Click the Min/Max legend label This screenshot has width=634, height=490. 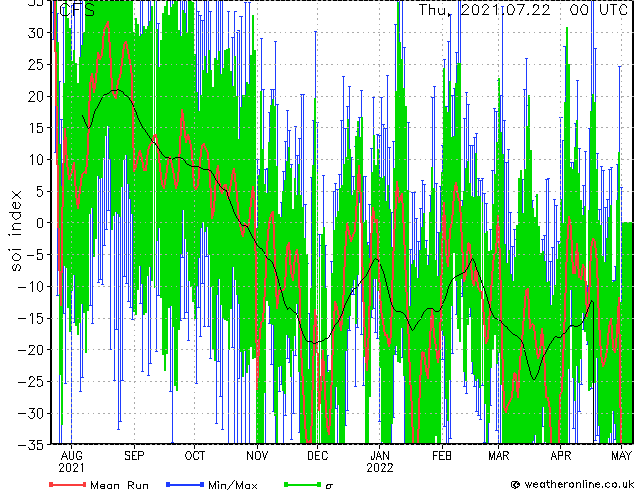pyautogui.click(x=232, y=485)
